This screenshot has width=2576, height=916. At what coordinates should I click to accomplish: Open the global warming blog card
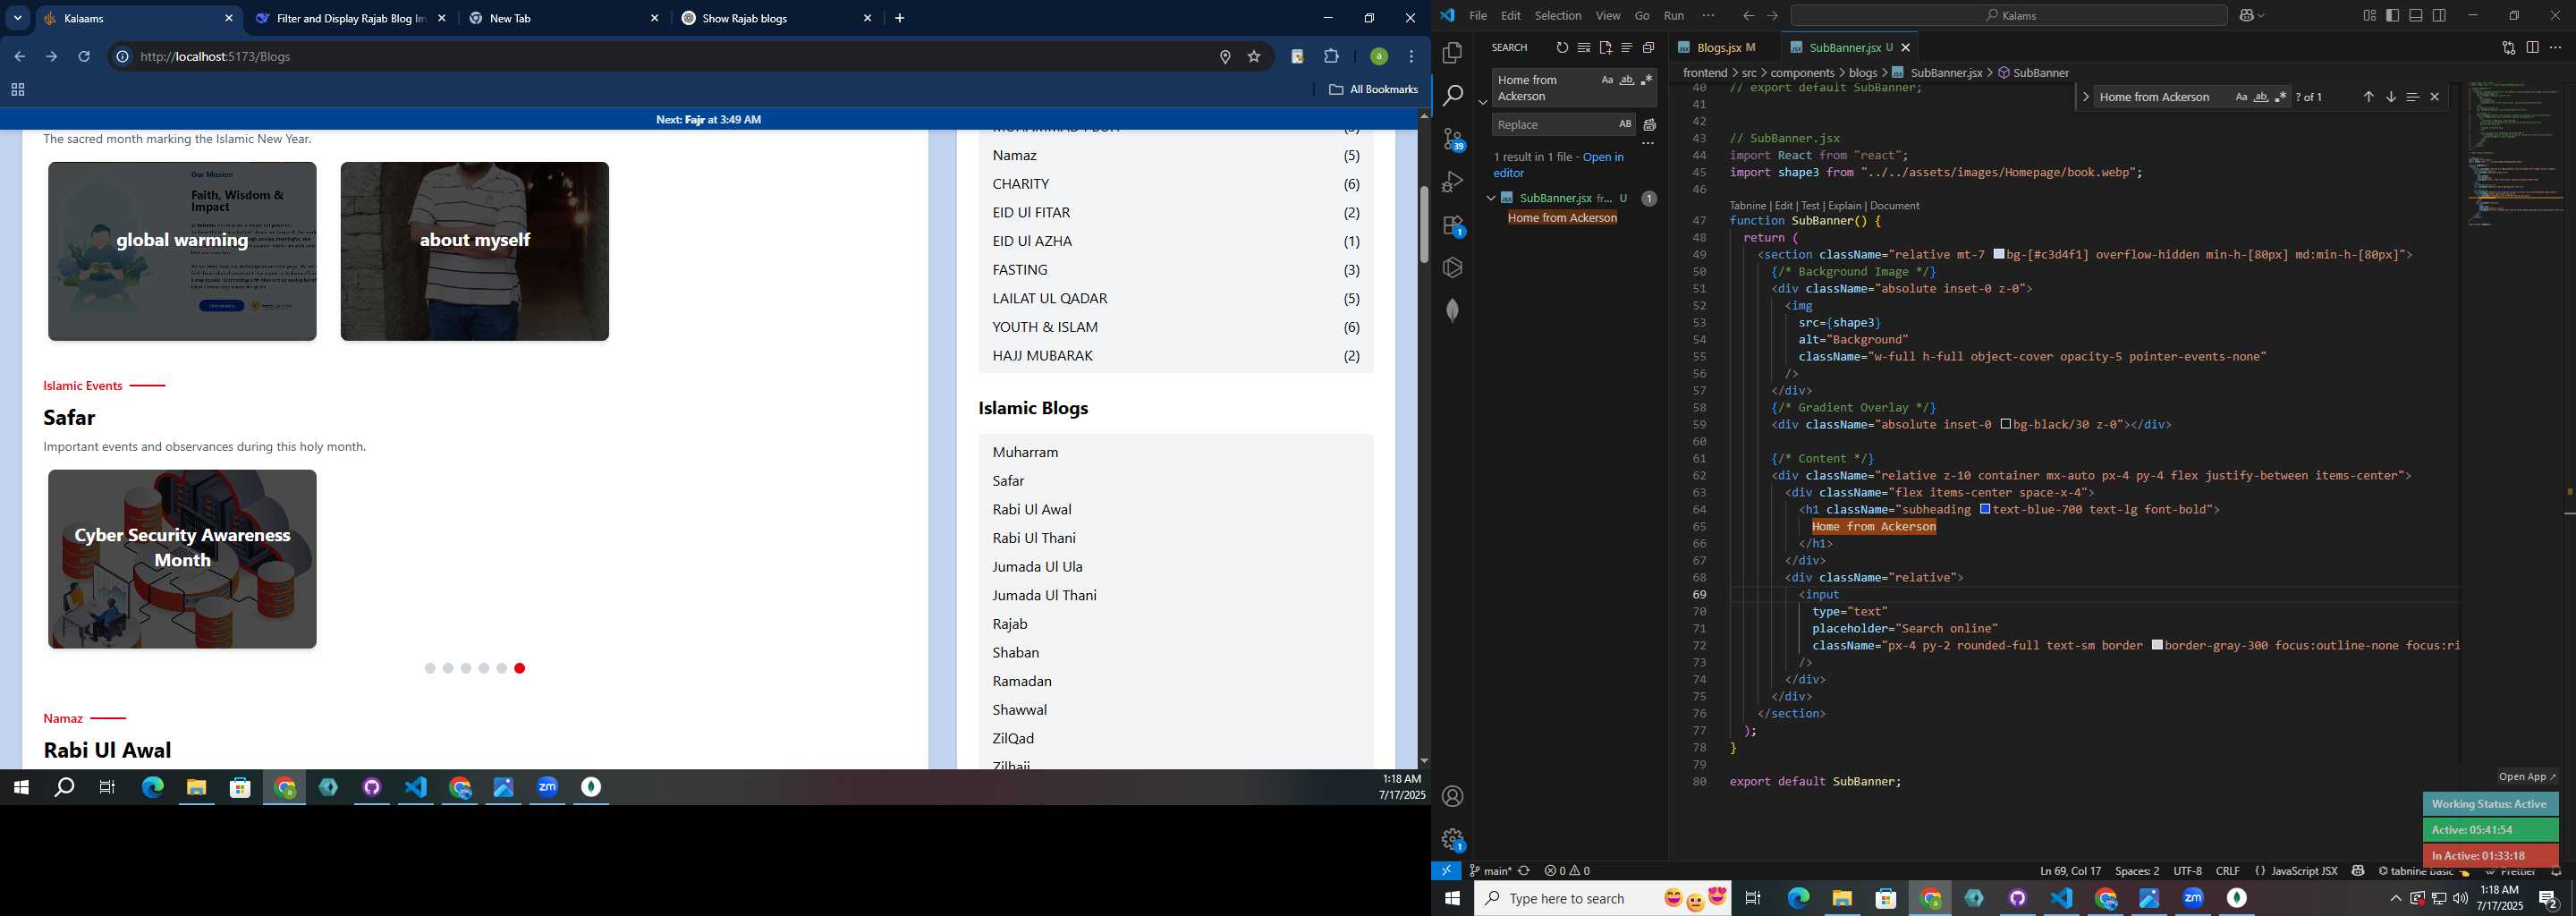(x=182, y=251)
